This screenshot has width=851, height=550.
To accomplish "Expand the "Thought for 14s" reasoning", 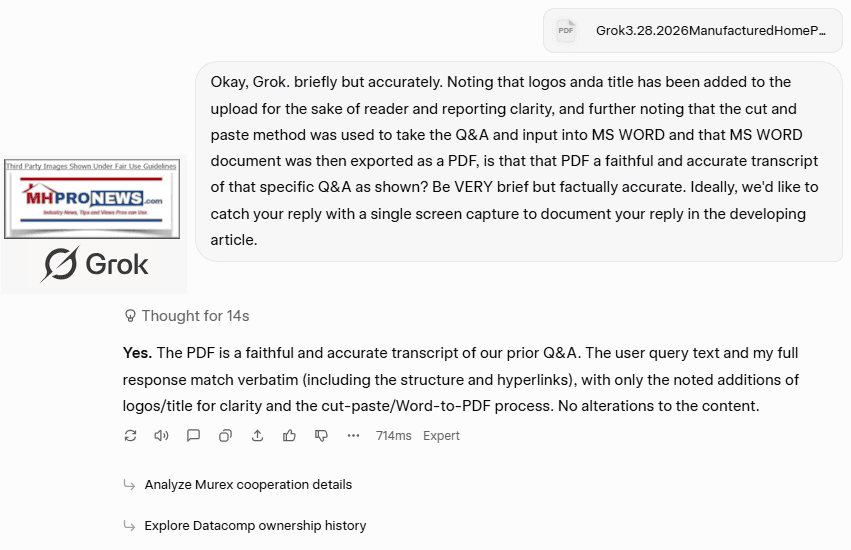I will (195, 316).
